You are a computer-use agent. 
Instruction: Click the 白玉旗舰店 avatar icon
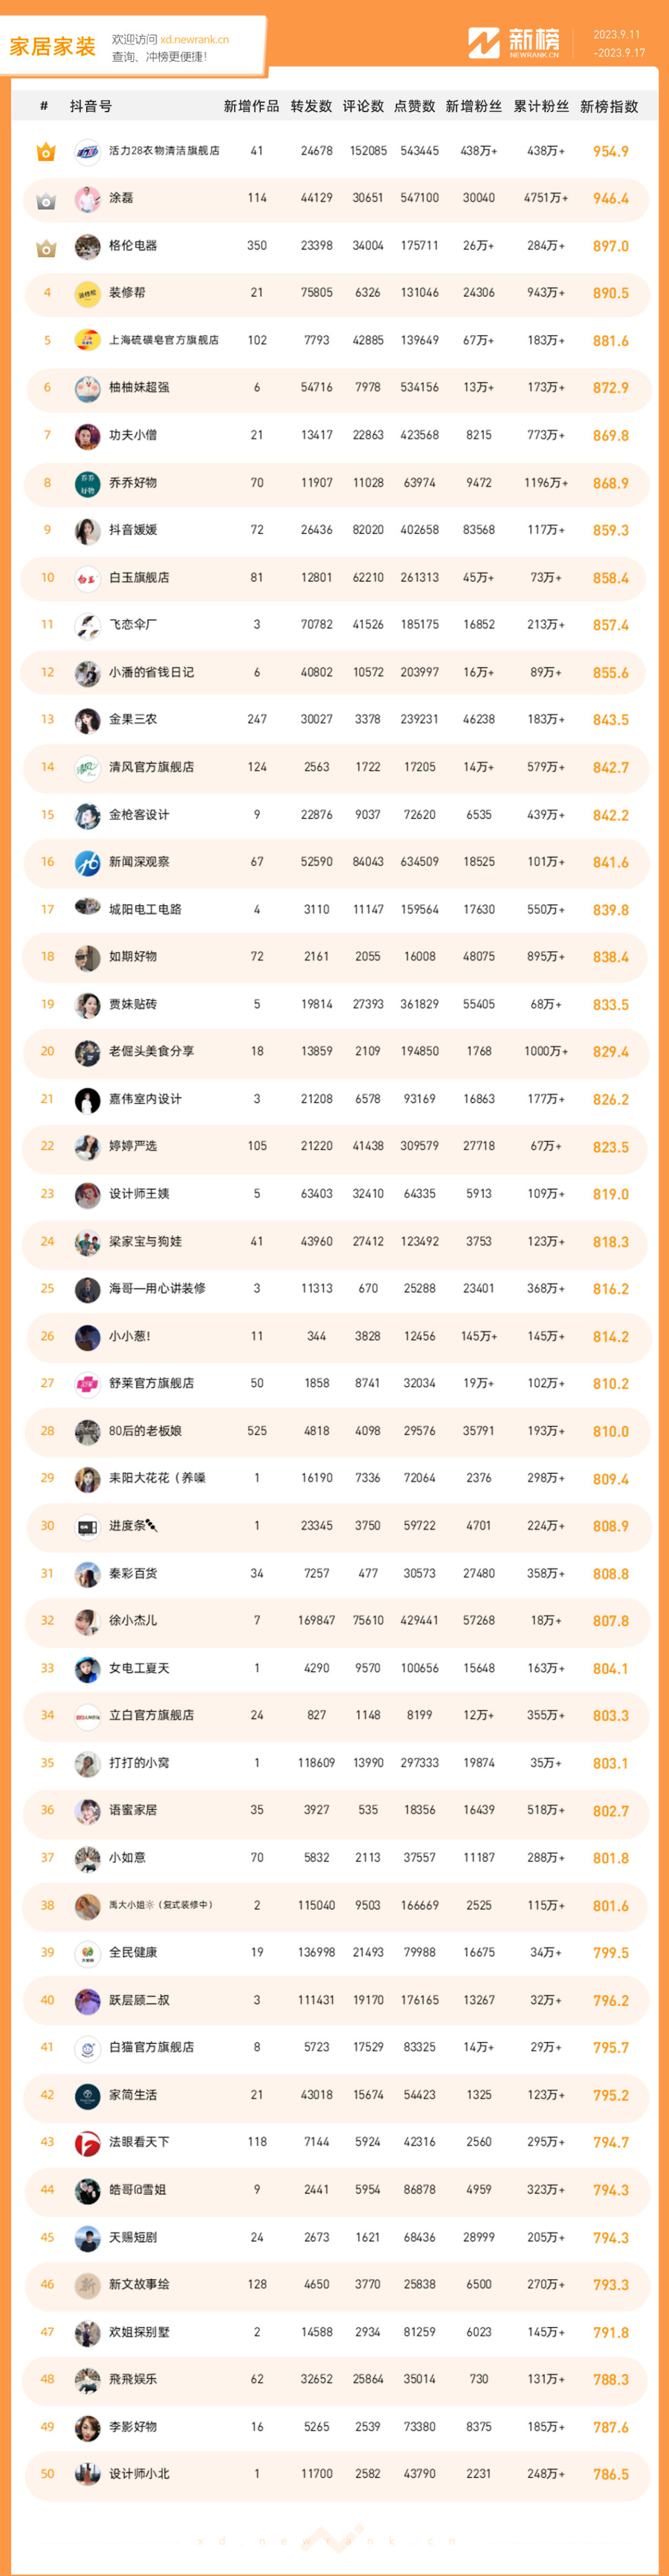point(88,578)
